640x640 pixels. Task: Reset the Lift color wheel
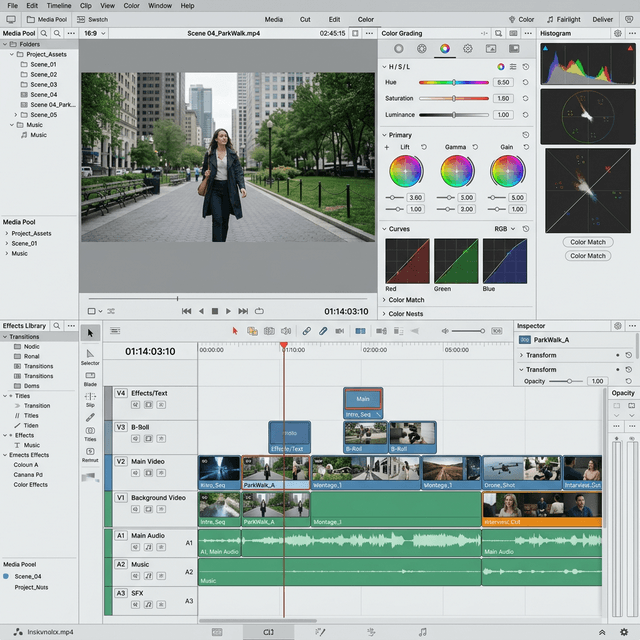pyautogui.click(x=424, y=147)
